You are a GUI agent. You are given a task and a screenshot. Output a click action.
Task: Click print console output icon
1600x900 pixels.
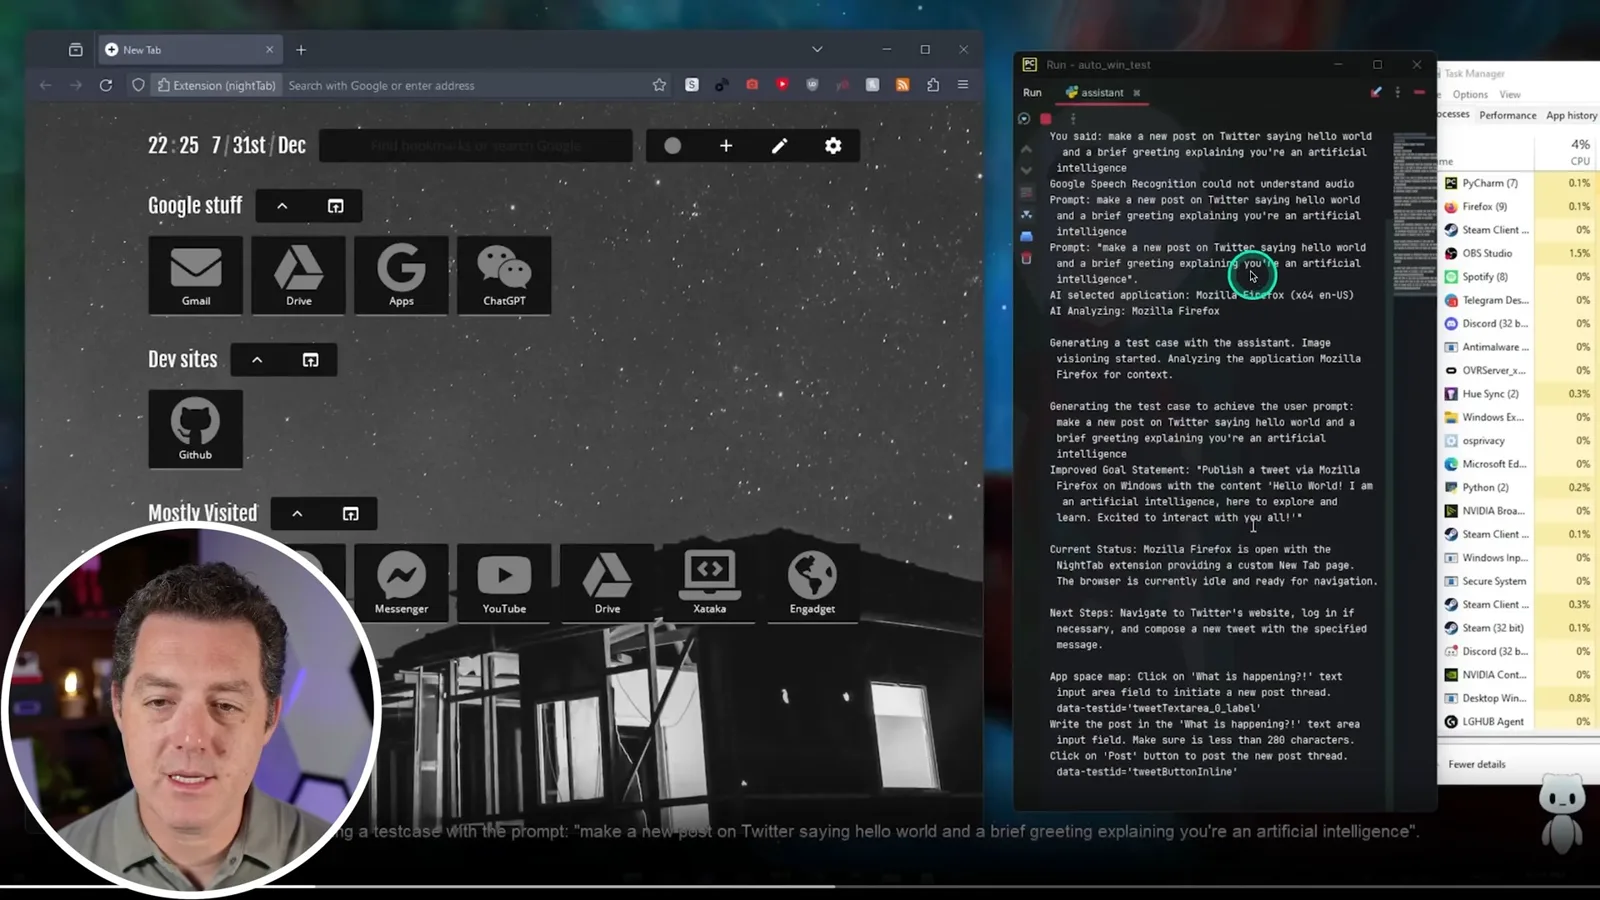point(1026,237)
